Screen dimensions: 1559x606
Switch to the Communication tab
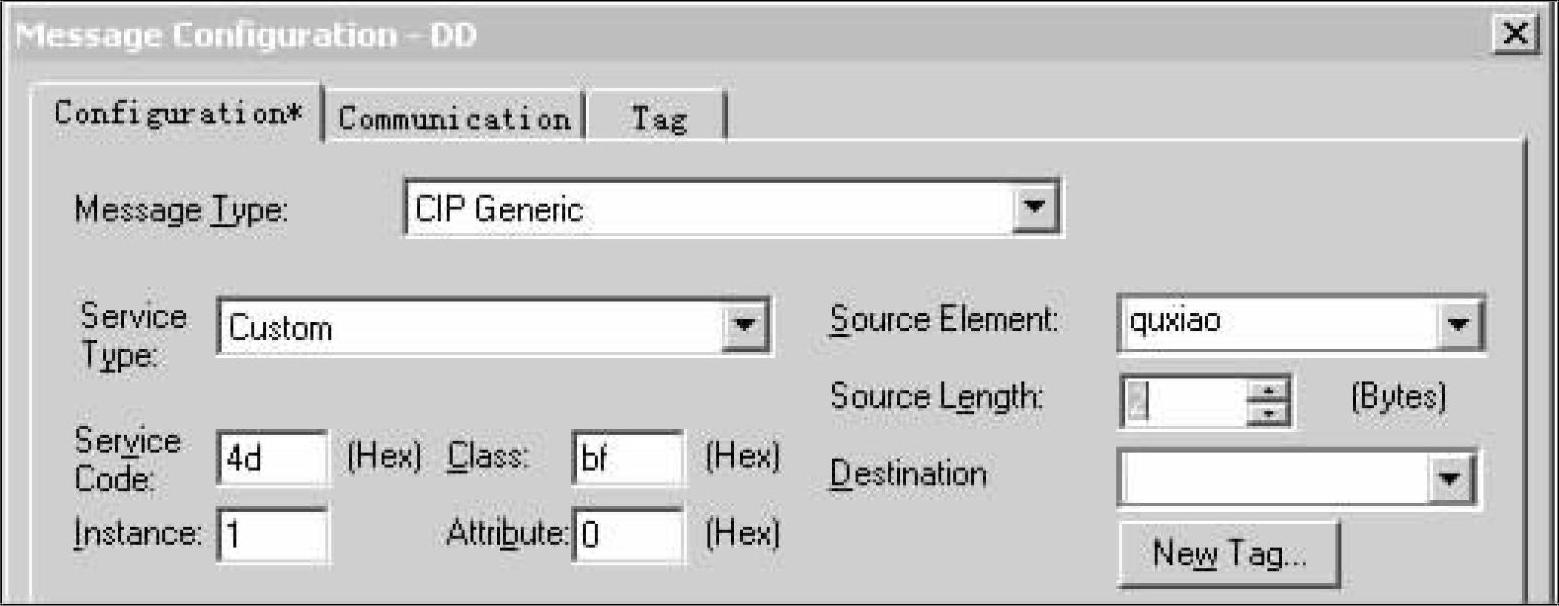(454, 118)
